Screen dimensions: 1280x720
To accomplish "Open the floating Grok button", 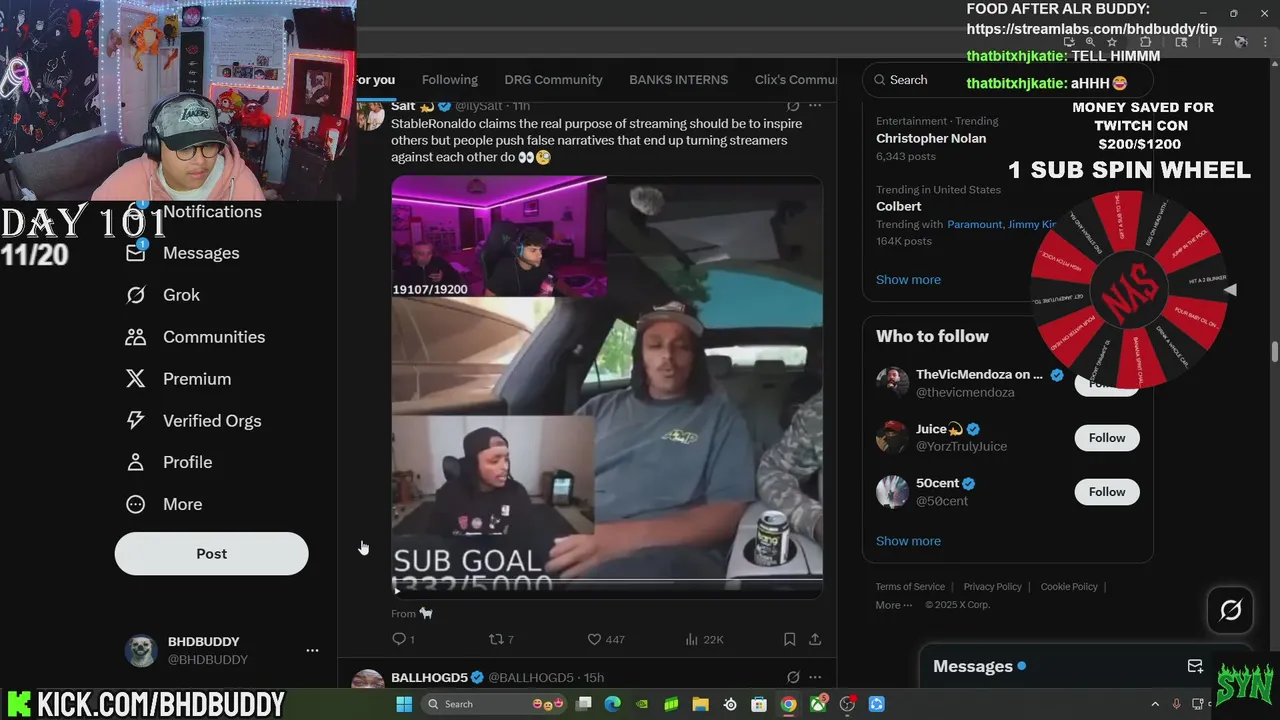I will tap(1230, 610).
